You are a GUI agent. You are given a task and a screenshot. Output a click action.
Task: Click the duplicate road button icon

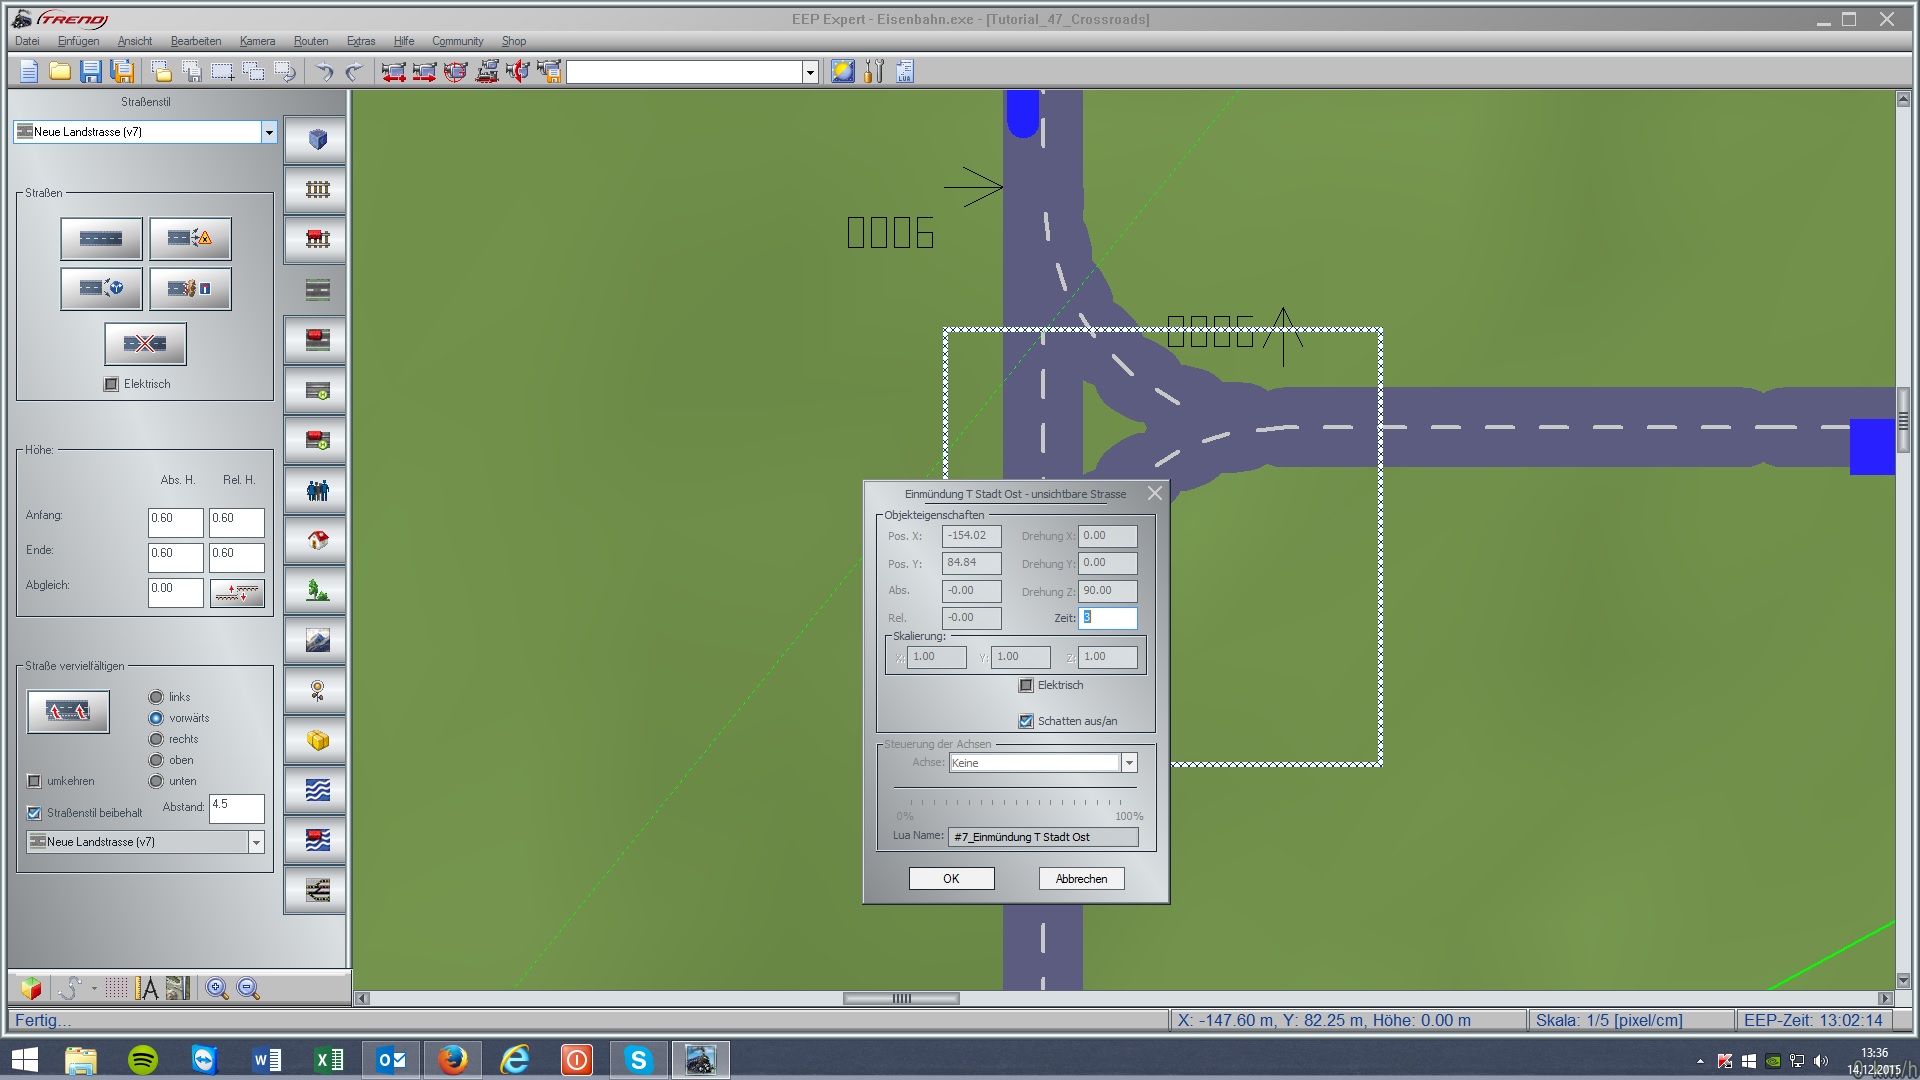coord(68,712)
